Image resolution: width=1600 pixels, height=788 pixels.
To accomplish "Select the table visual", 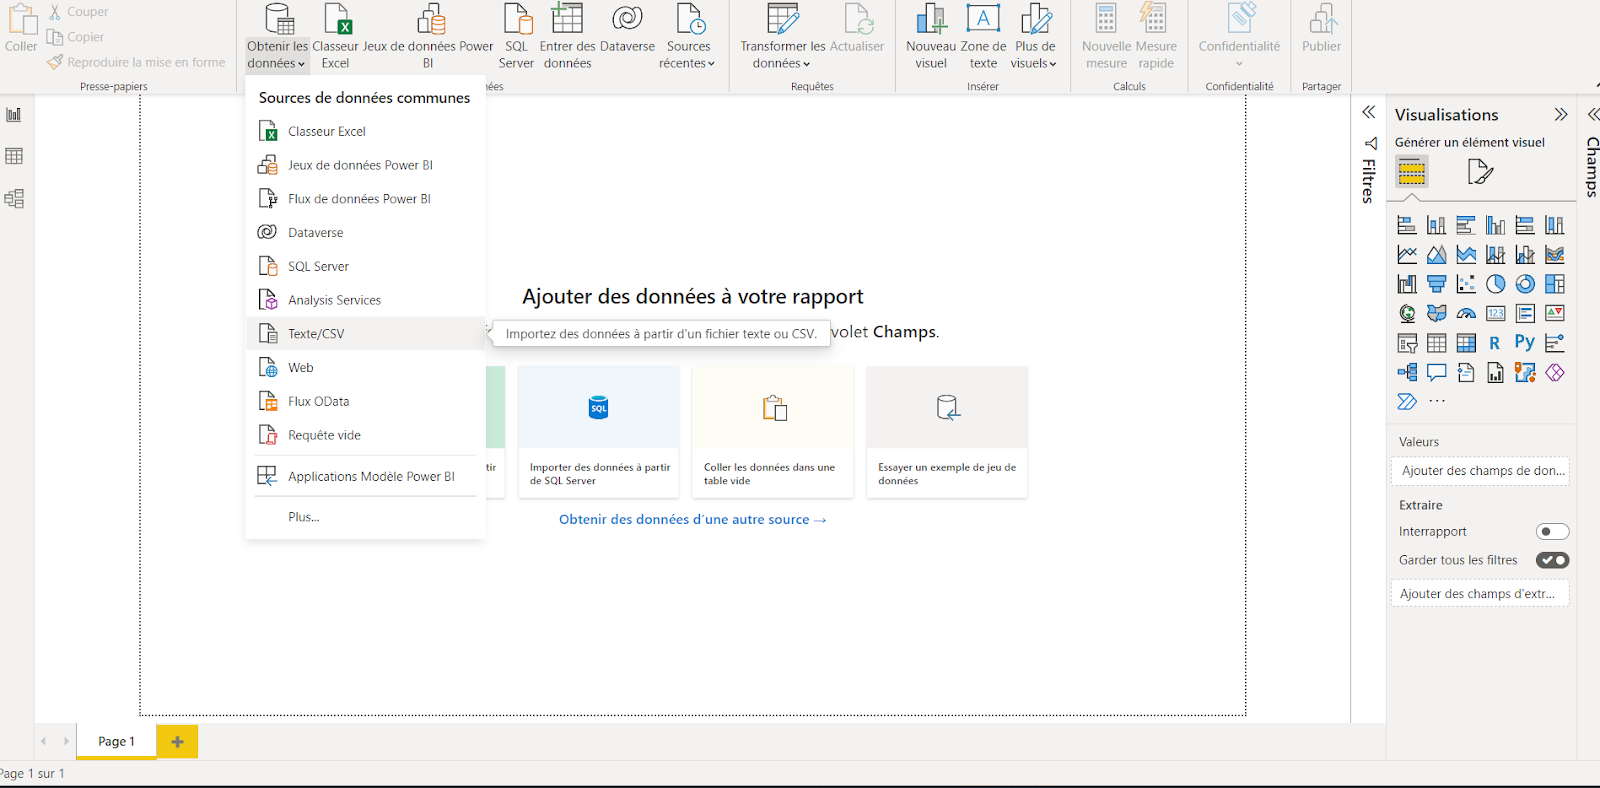I will coord(1437,343).
